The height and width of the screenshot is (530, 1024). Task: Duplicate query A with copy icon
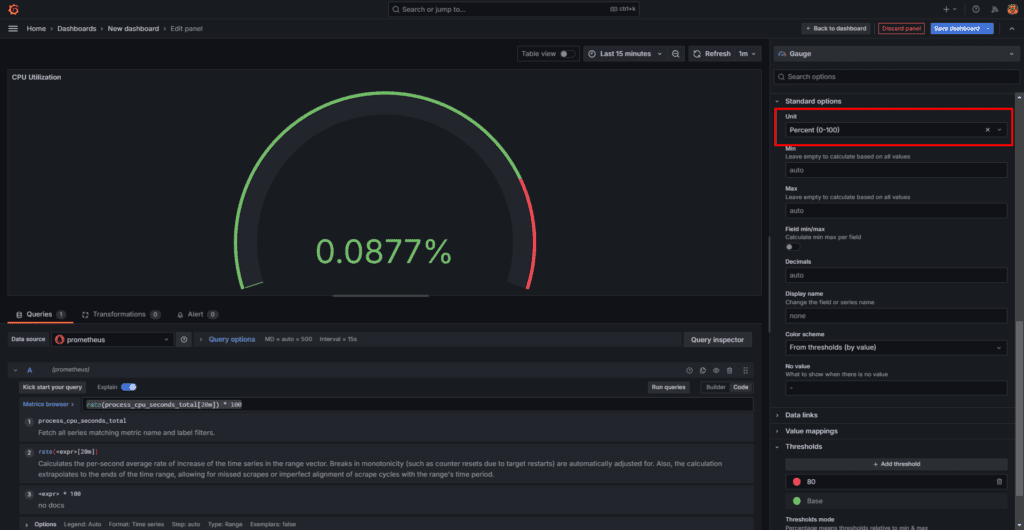703,370
